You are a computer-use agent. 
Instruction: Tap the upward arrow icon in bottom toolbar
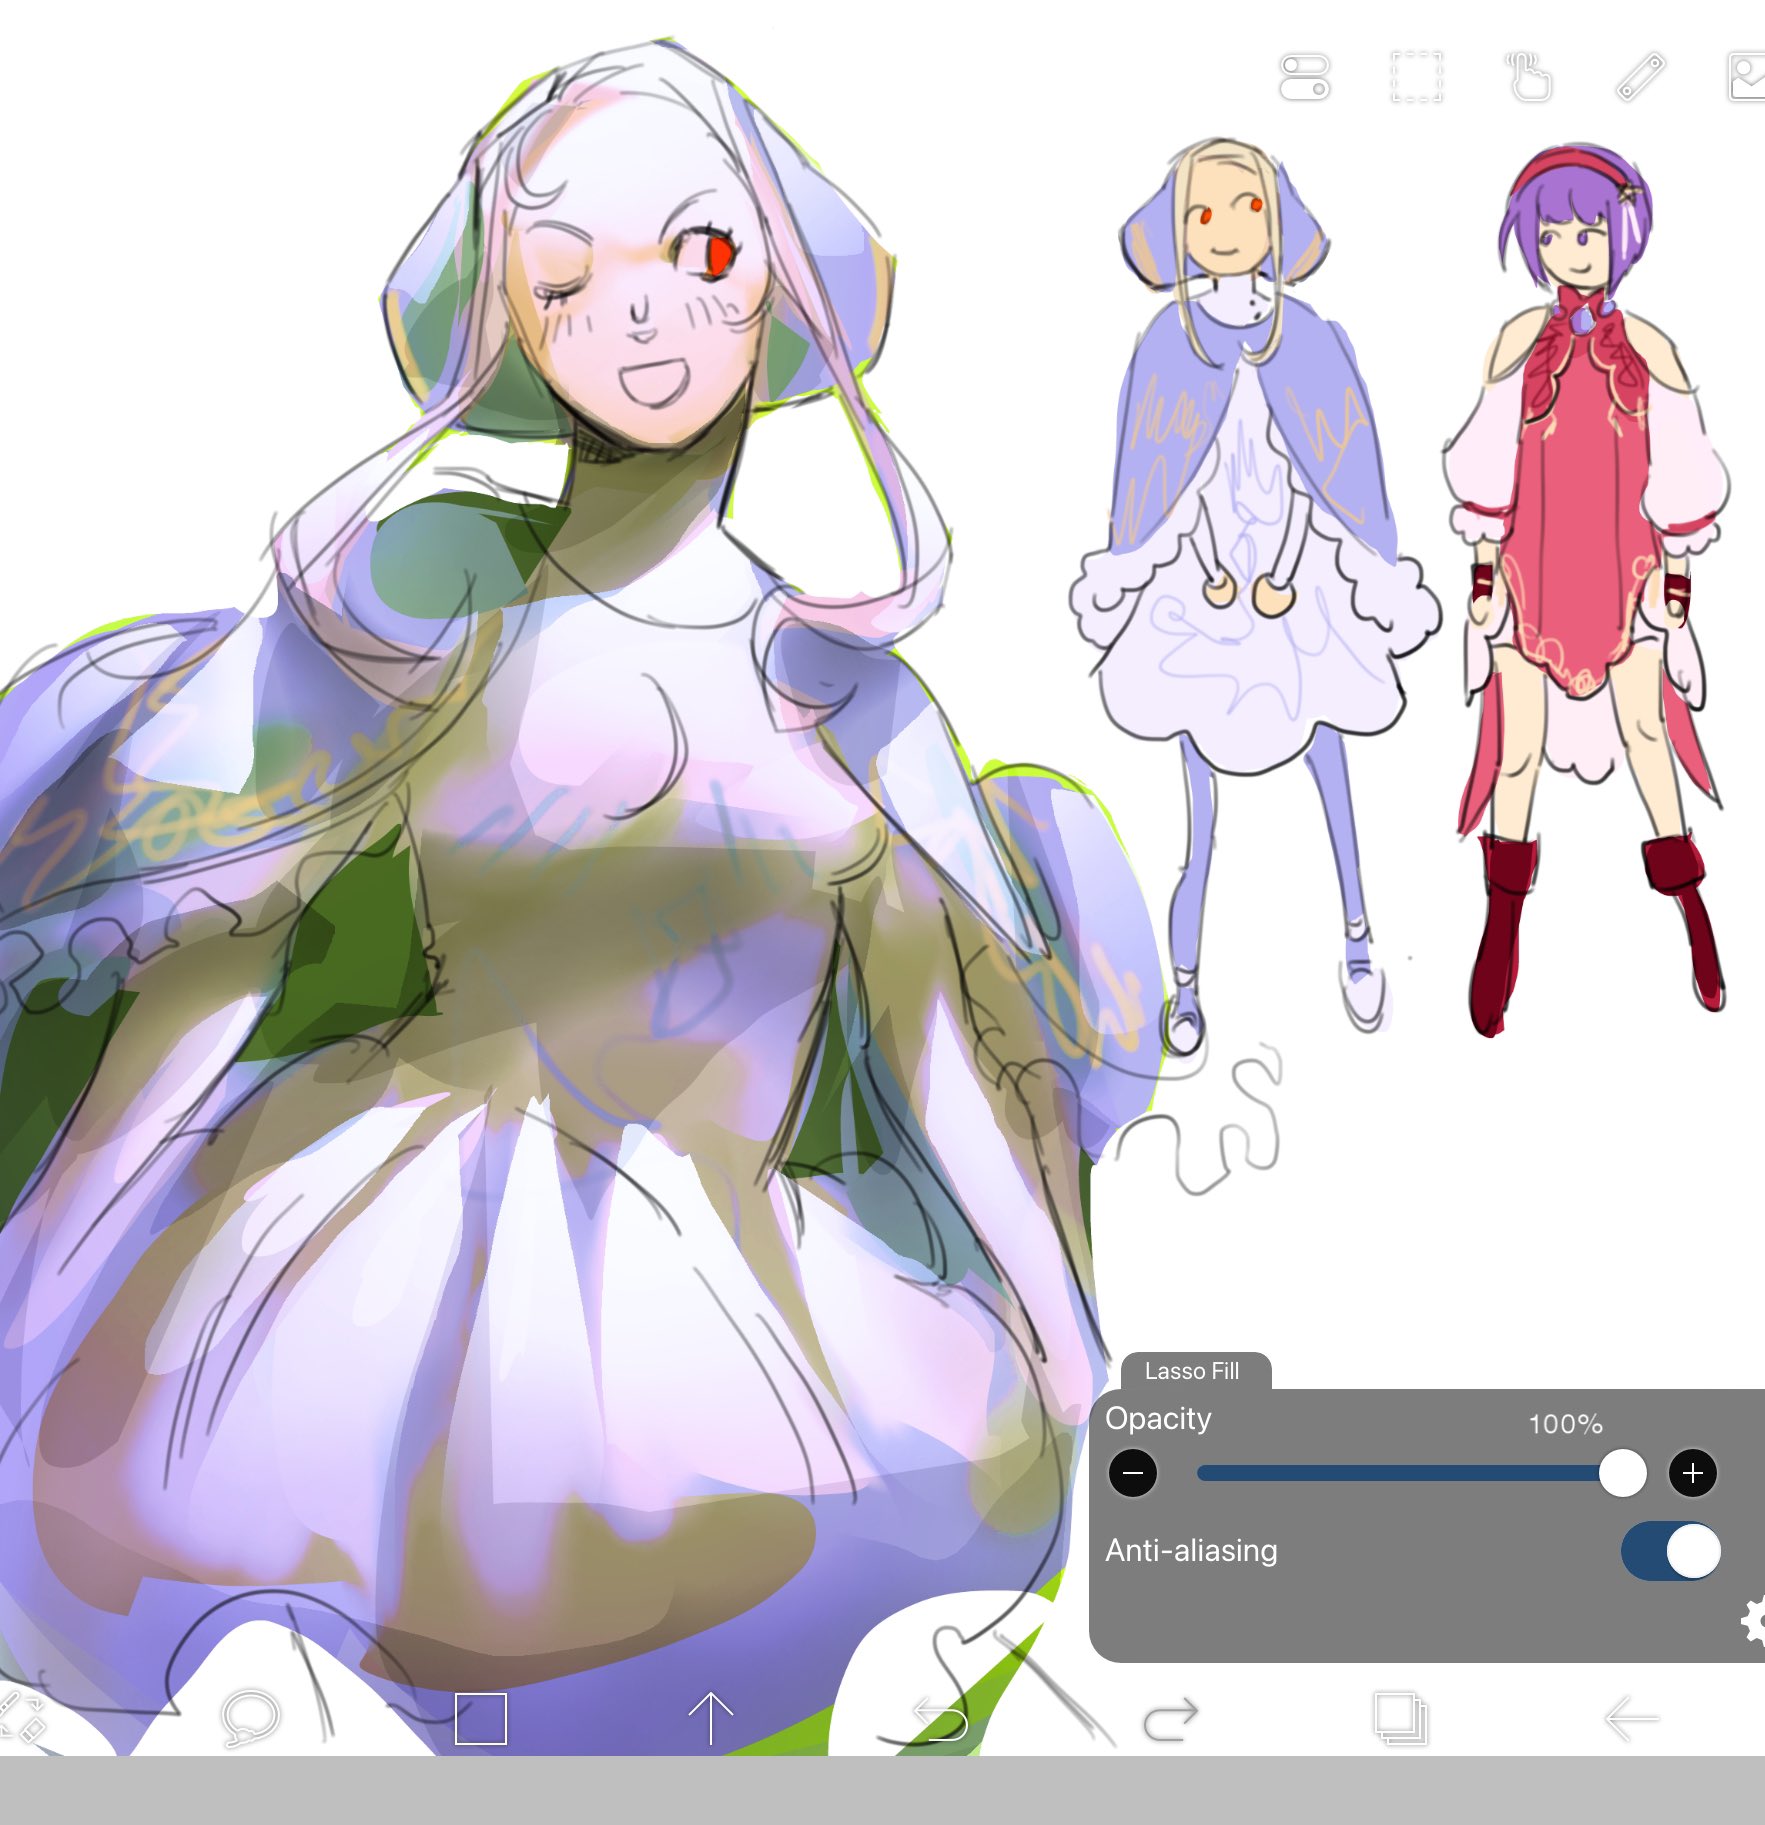[x=711, y=1719]
